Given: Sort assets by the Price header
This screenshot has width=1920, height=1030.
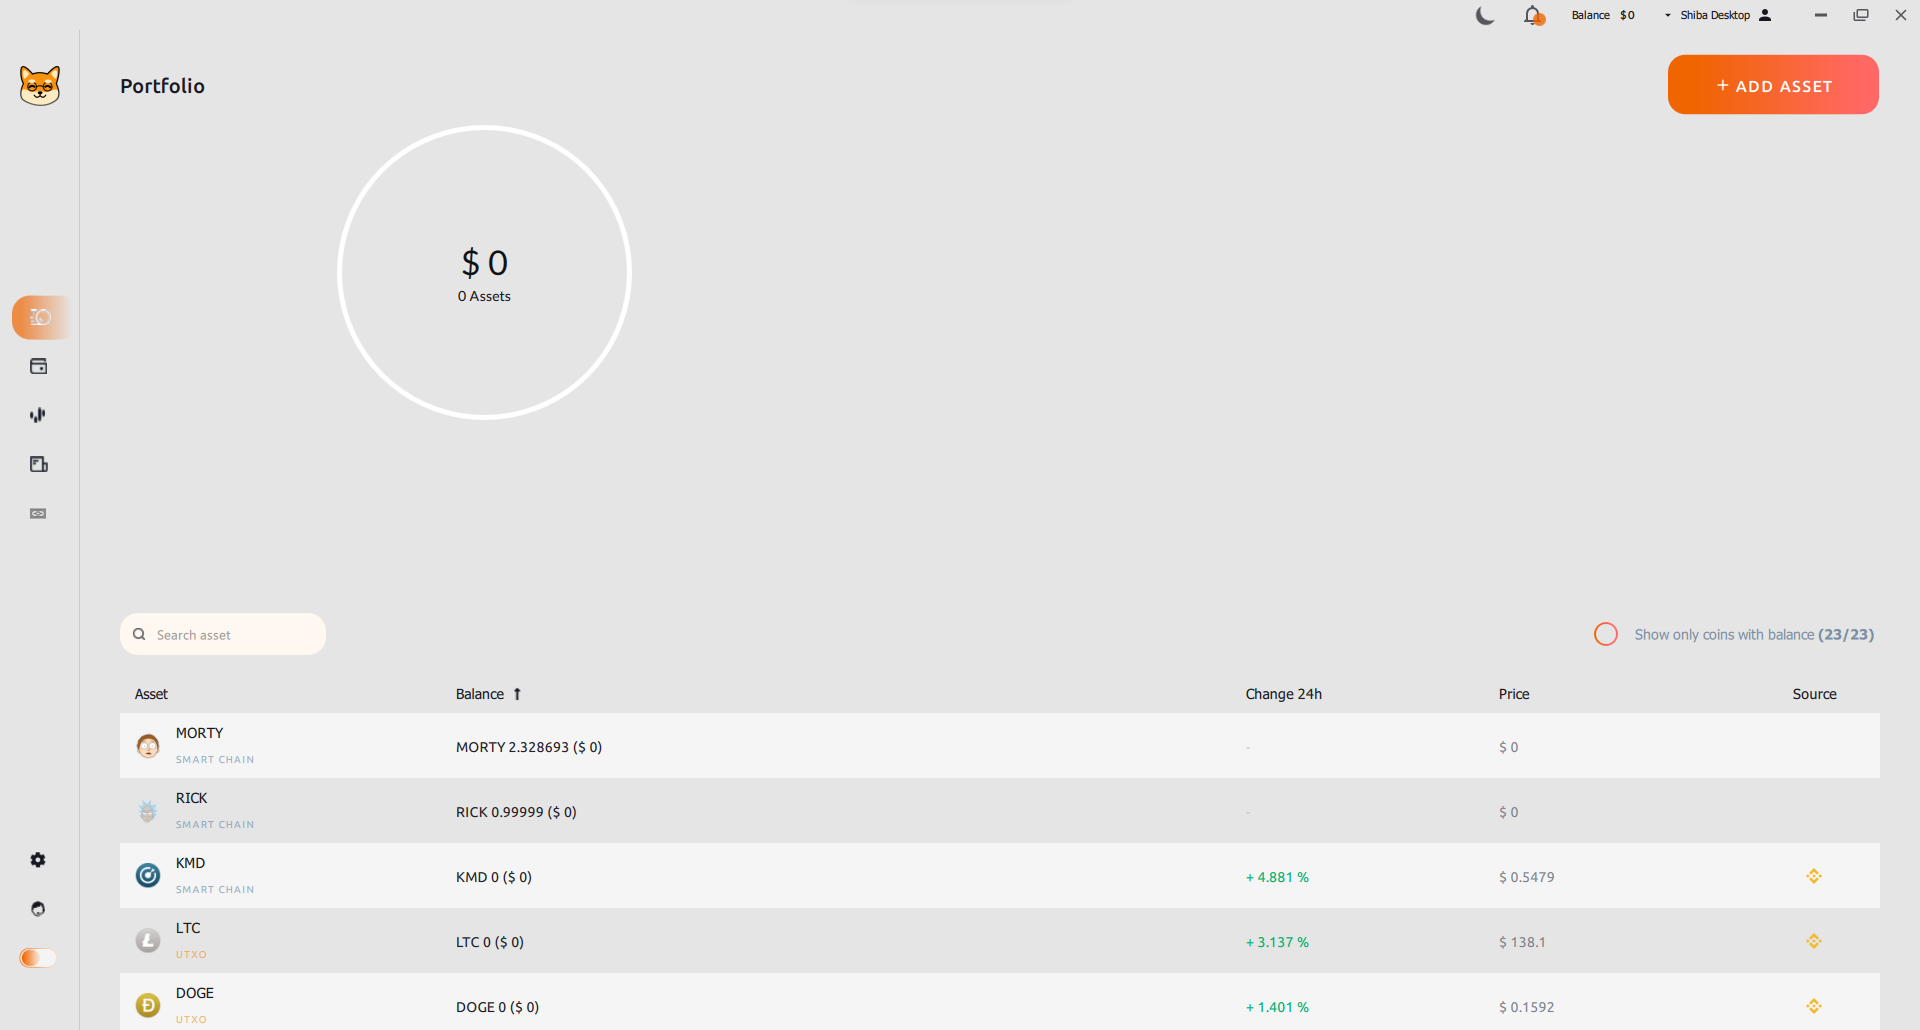Looking at the screenshot, I should point(1513,694).
